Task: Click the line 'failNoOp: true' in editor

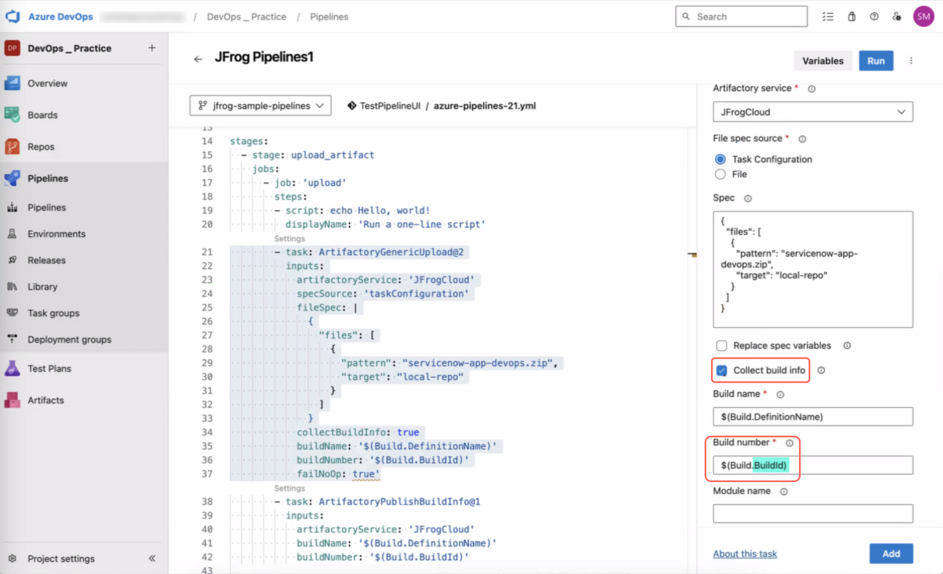Action: click(x=338, y=474)
